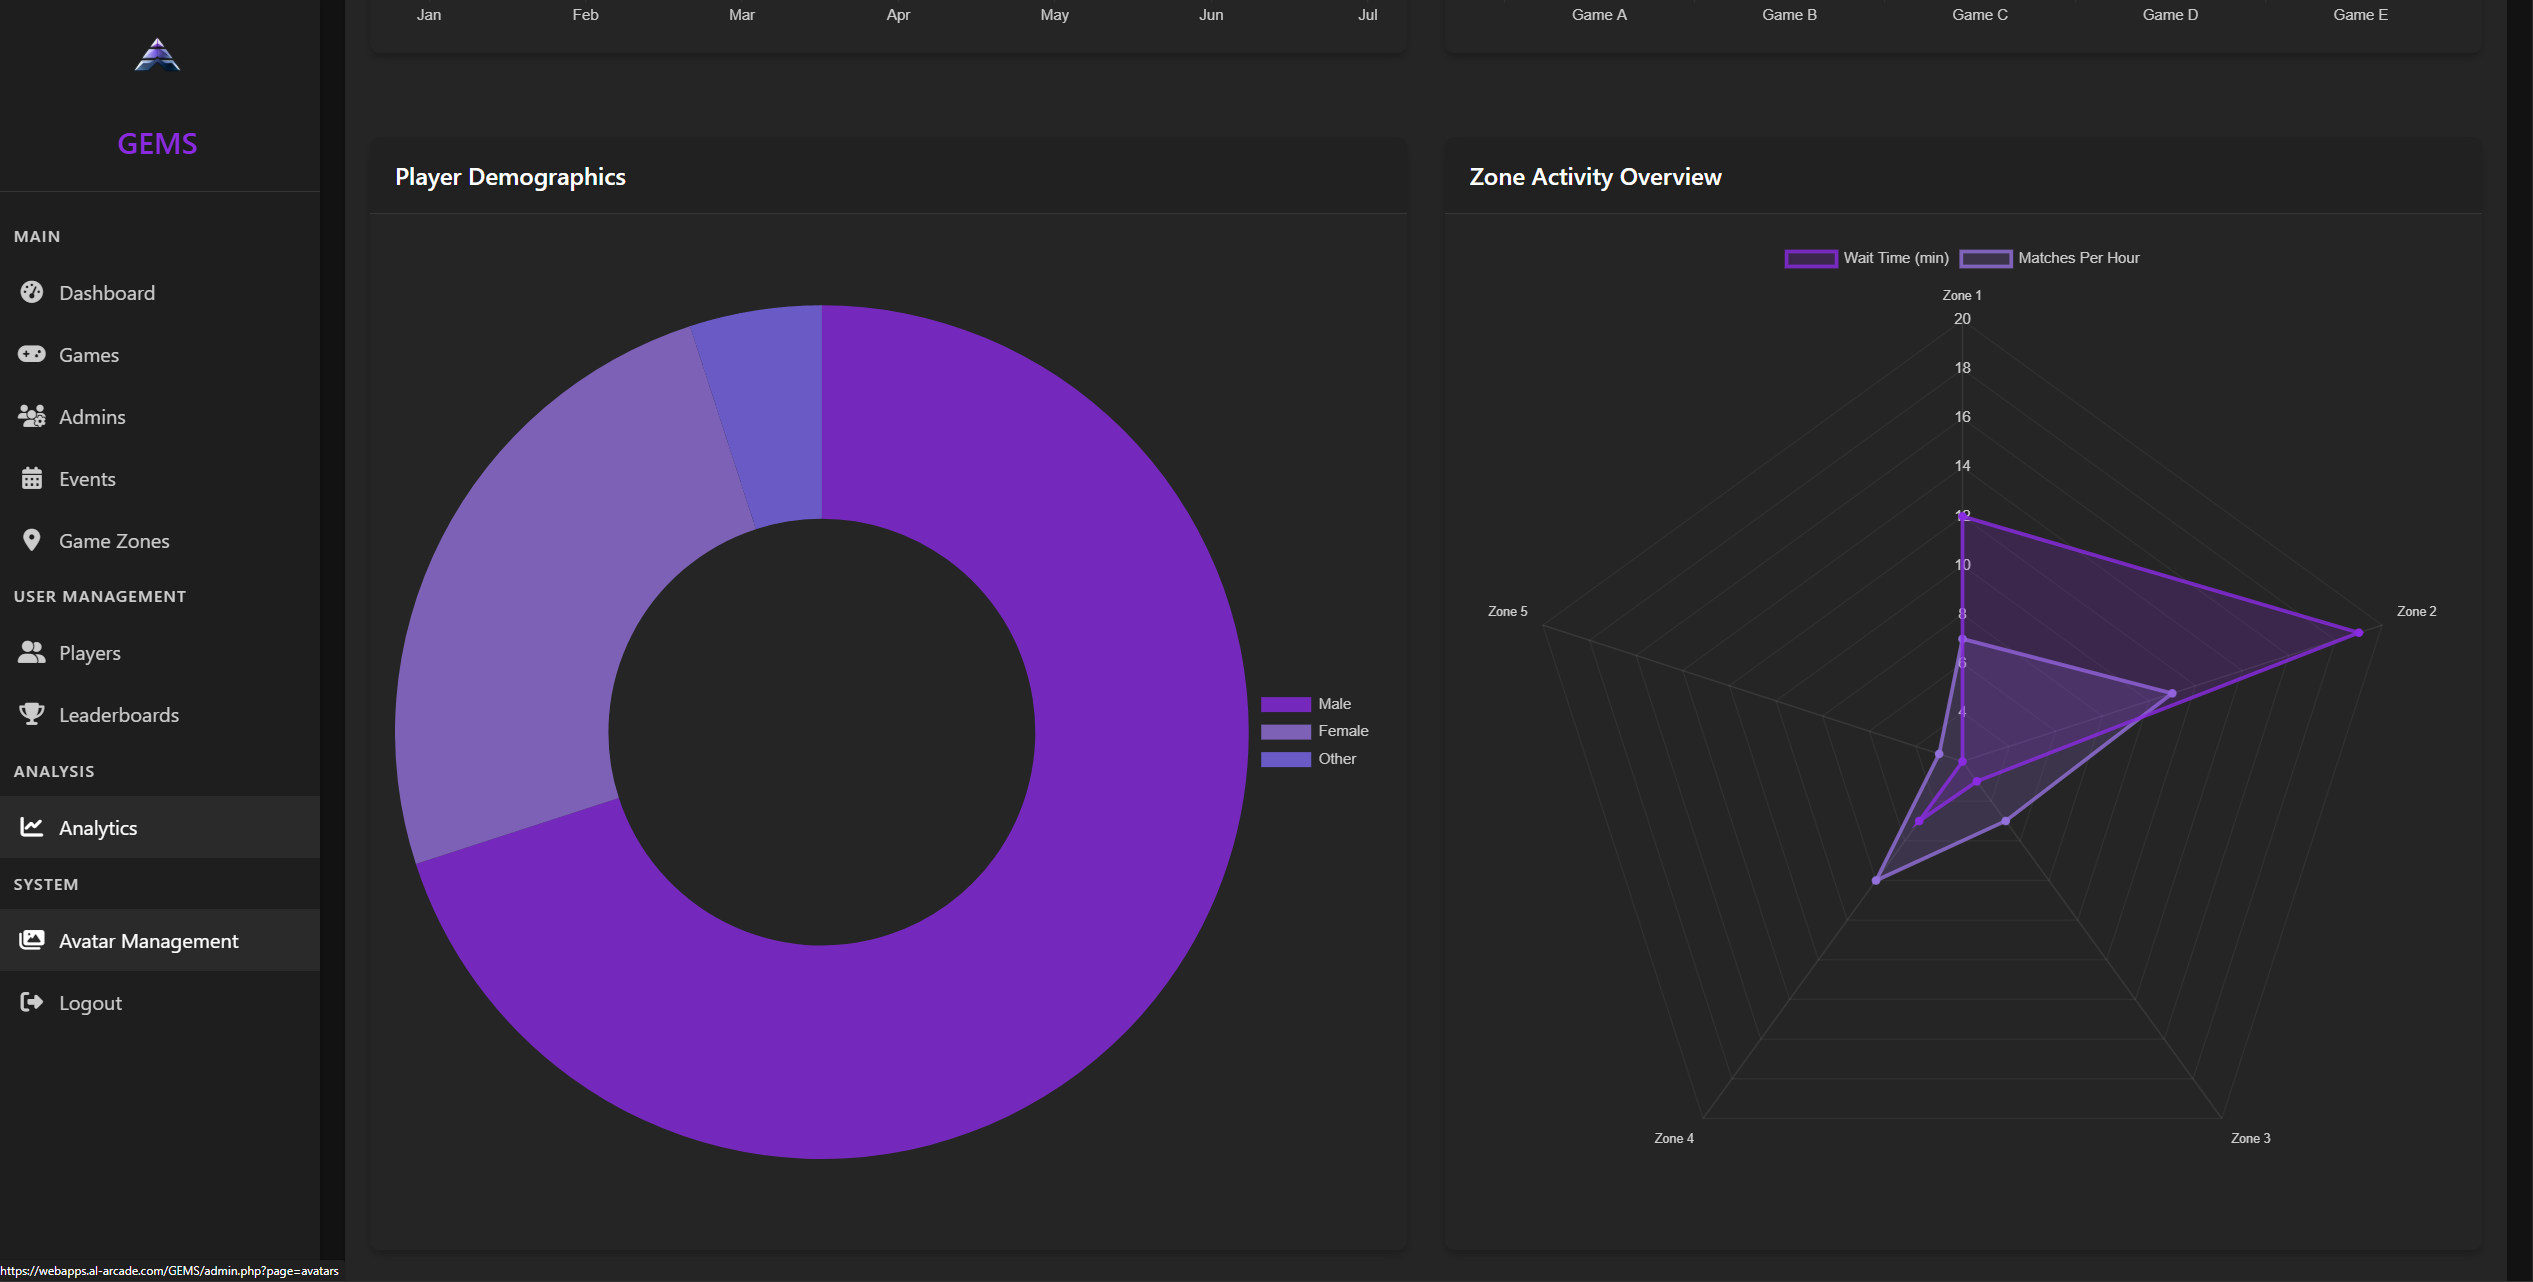Click the Dashboard palette icon
This screenshot has width=2533, height=1282.
point(32,292)
